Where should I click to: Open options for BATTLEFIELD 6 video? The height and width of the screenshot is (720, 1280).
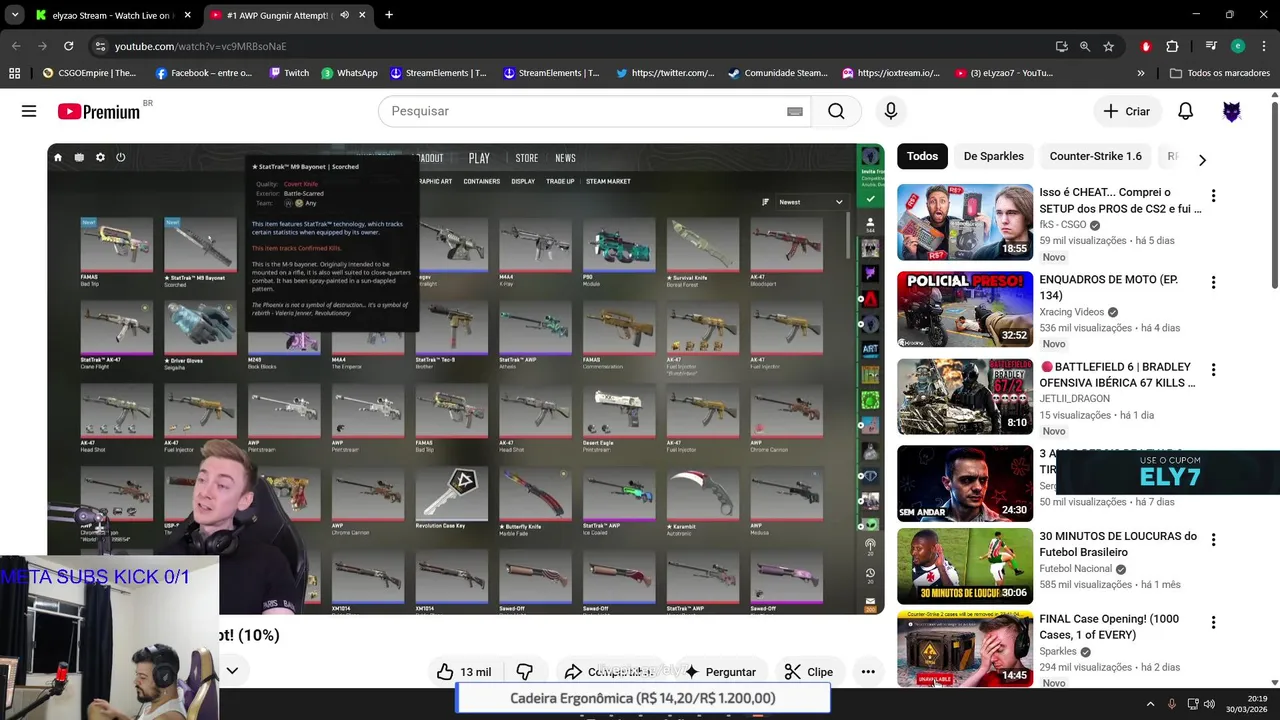coord(1213,370)
